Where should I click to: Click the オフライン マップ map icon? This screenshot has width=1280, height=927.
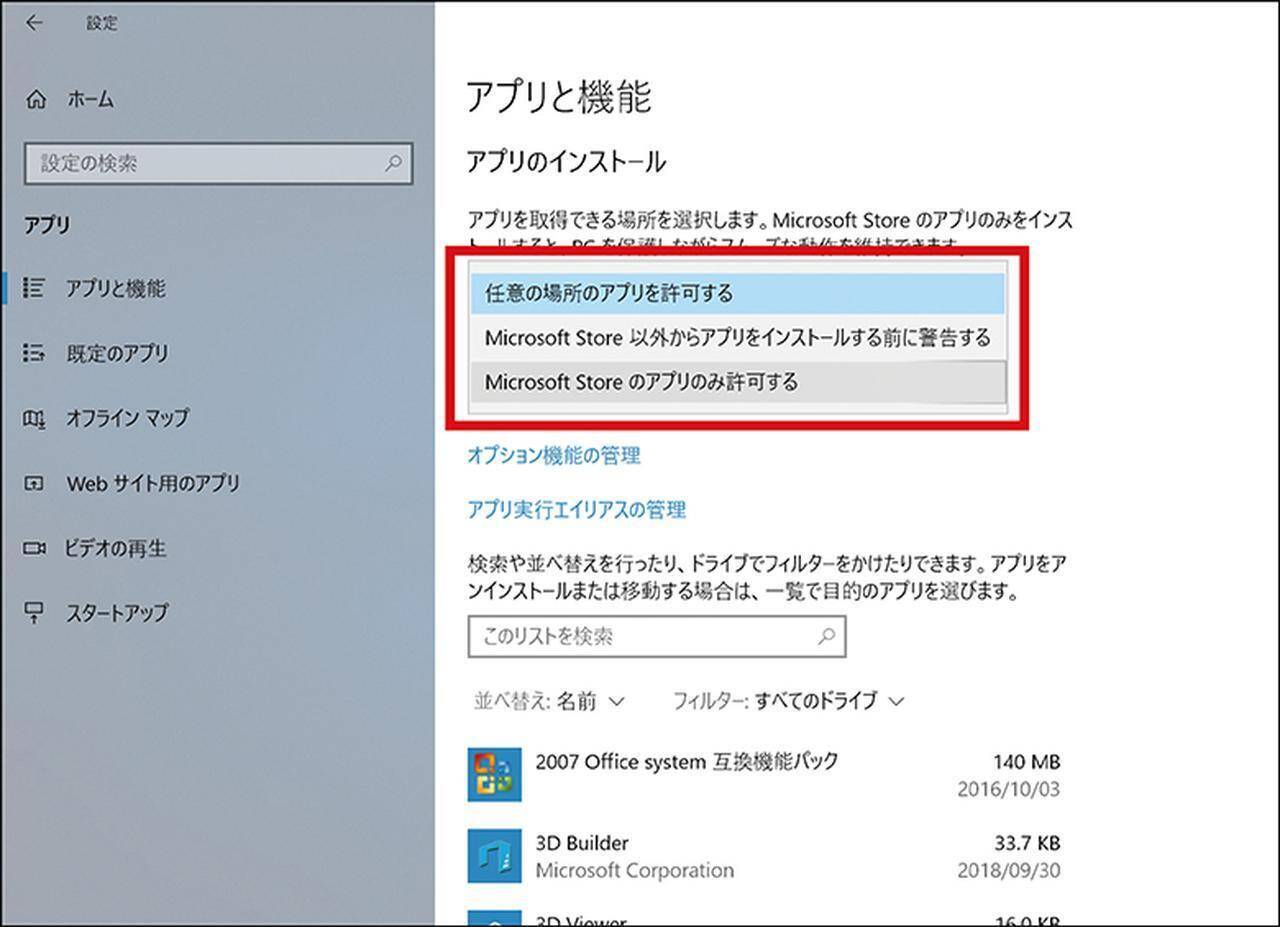click(x=34, y=418)
